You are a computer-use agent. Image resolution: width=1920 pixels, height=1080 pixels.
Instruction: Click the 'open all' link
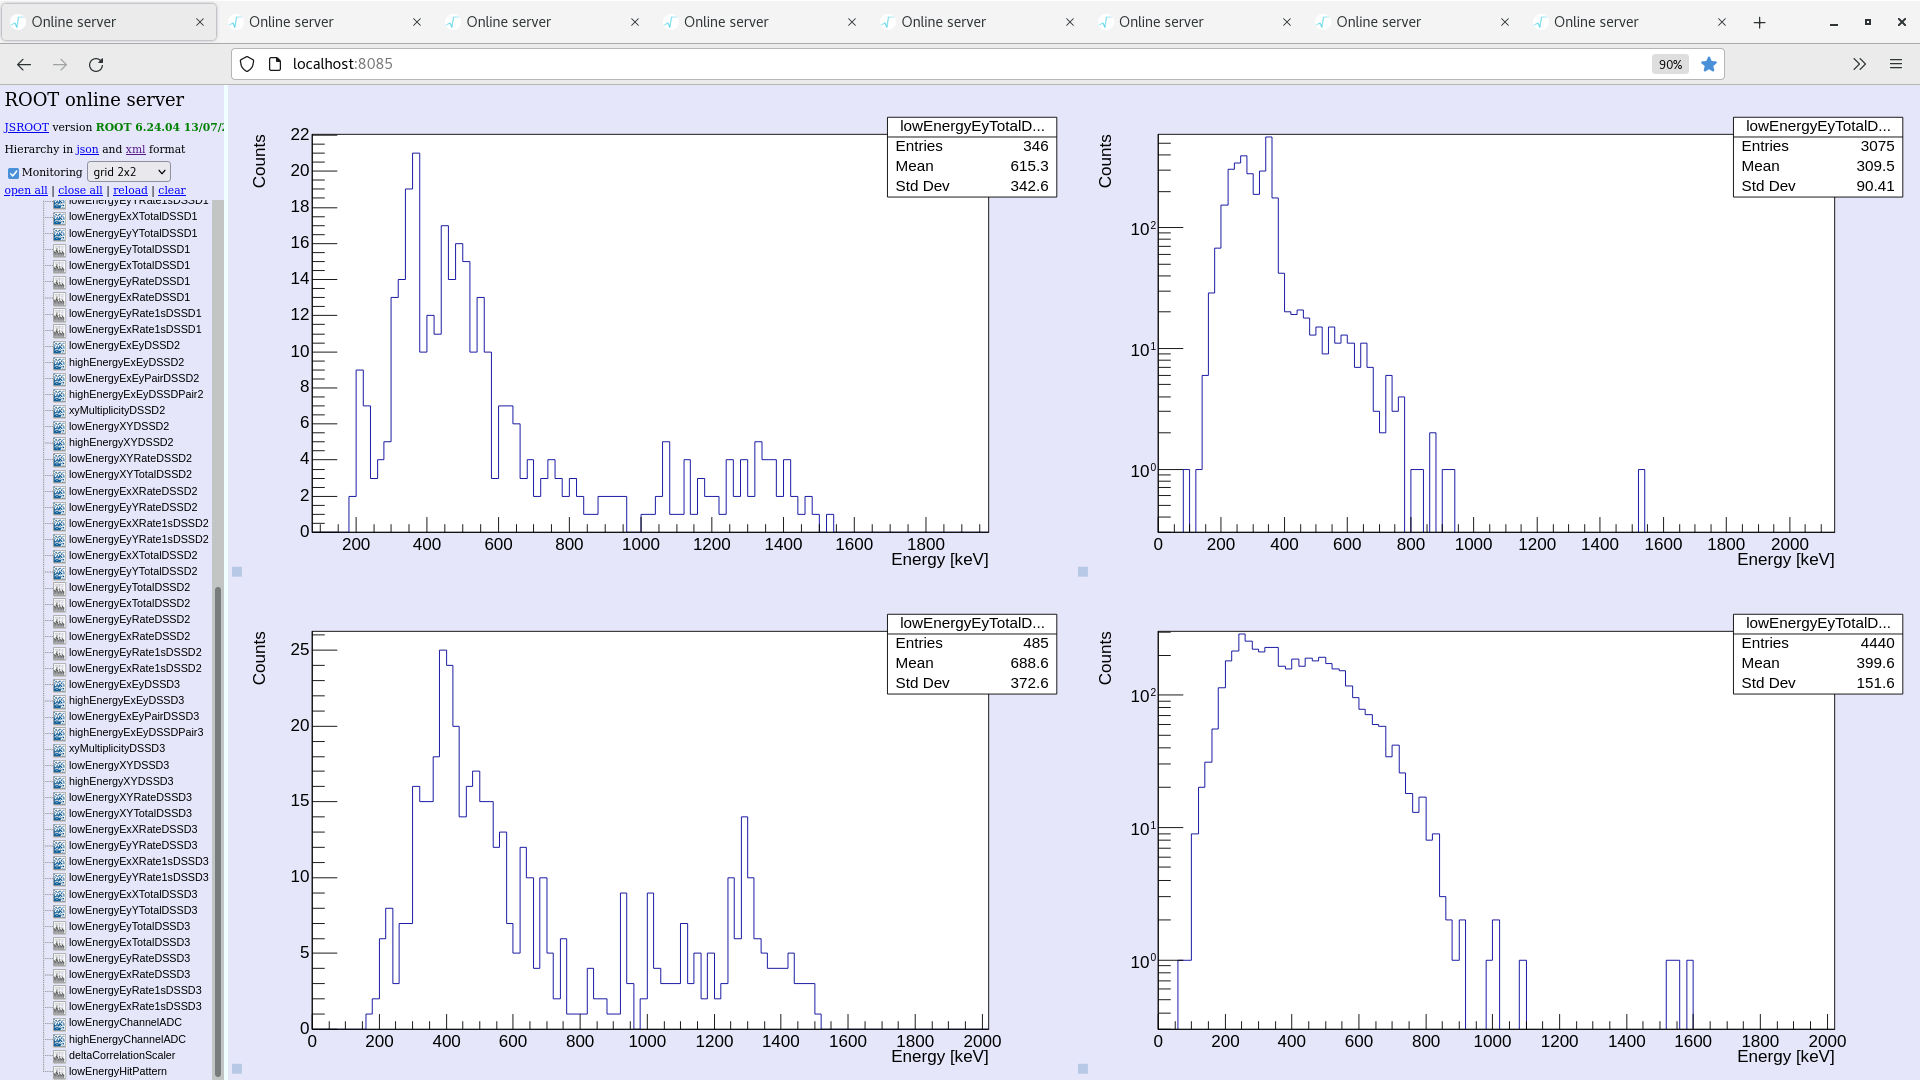point(26,190)
